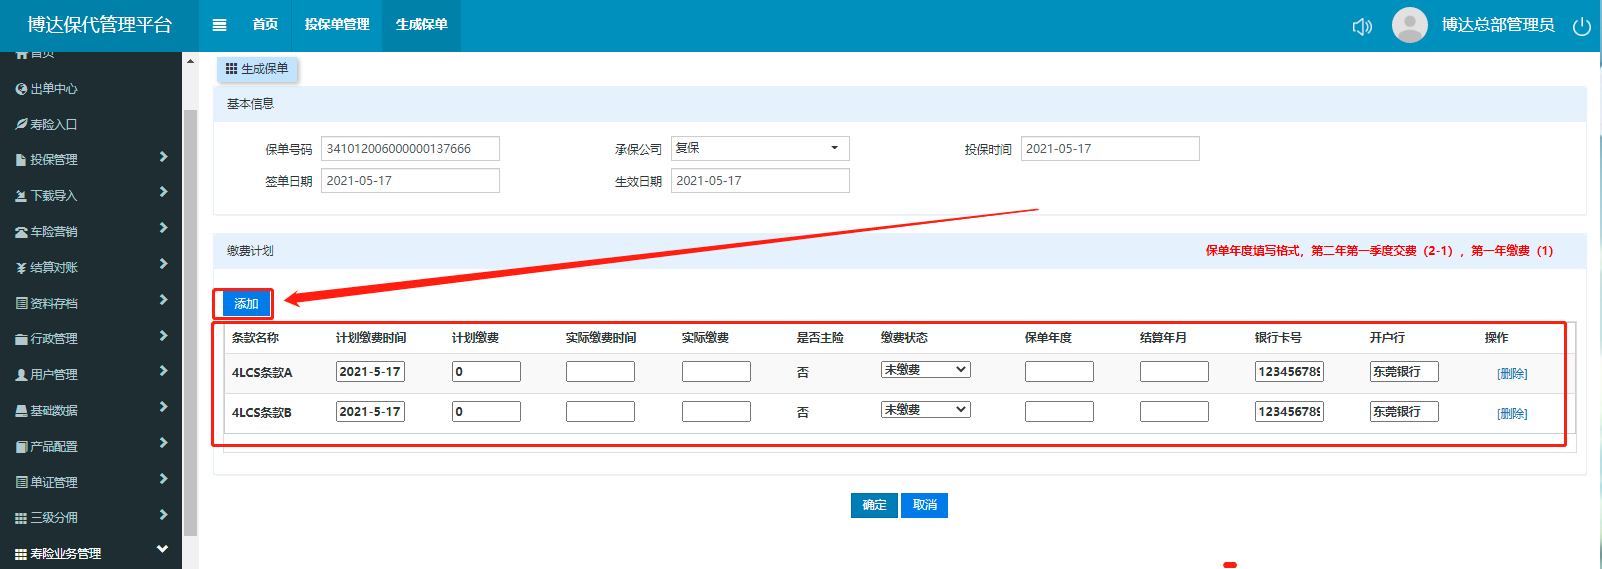Expand the 车险营销 sidebar chevron
This screenshot has height=569, width=1602.
tap(163, 228)
